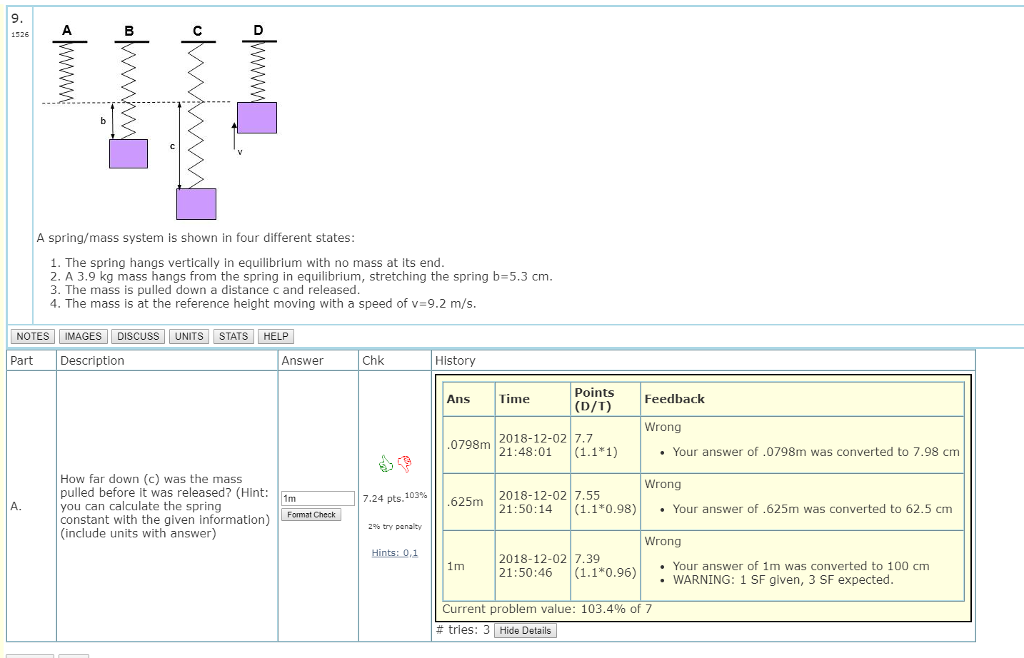View STATS for this problem
Viewport: 1024px width, 658px height.
[x=233, y=336]
